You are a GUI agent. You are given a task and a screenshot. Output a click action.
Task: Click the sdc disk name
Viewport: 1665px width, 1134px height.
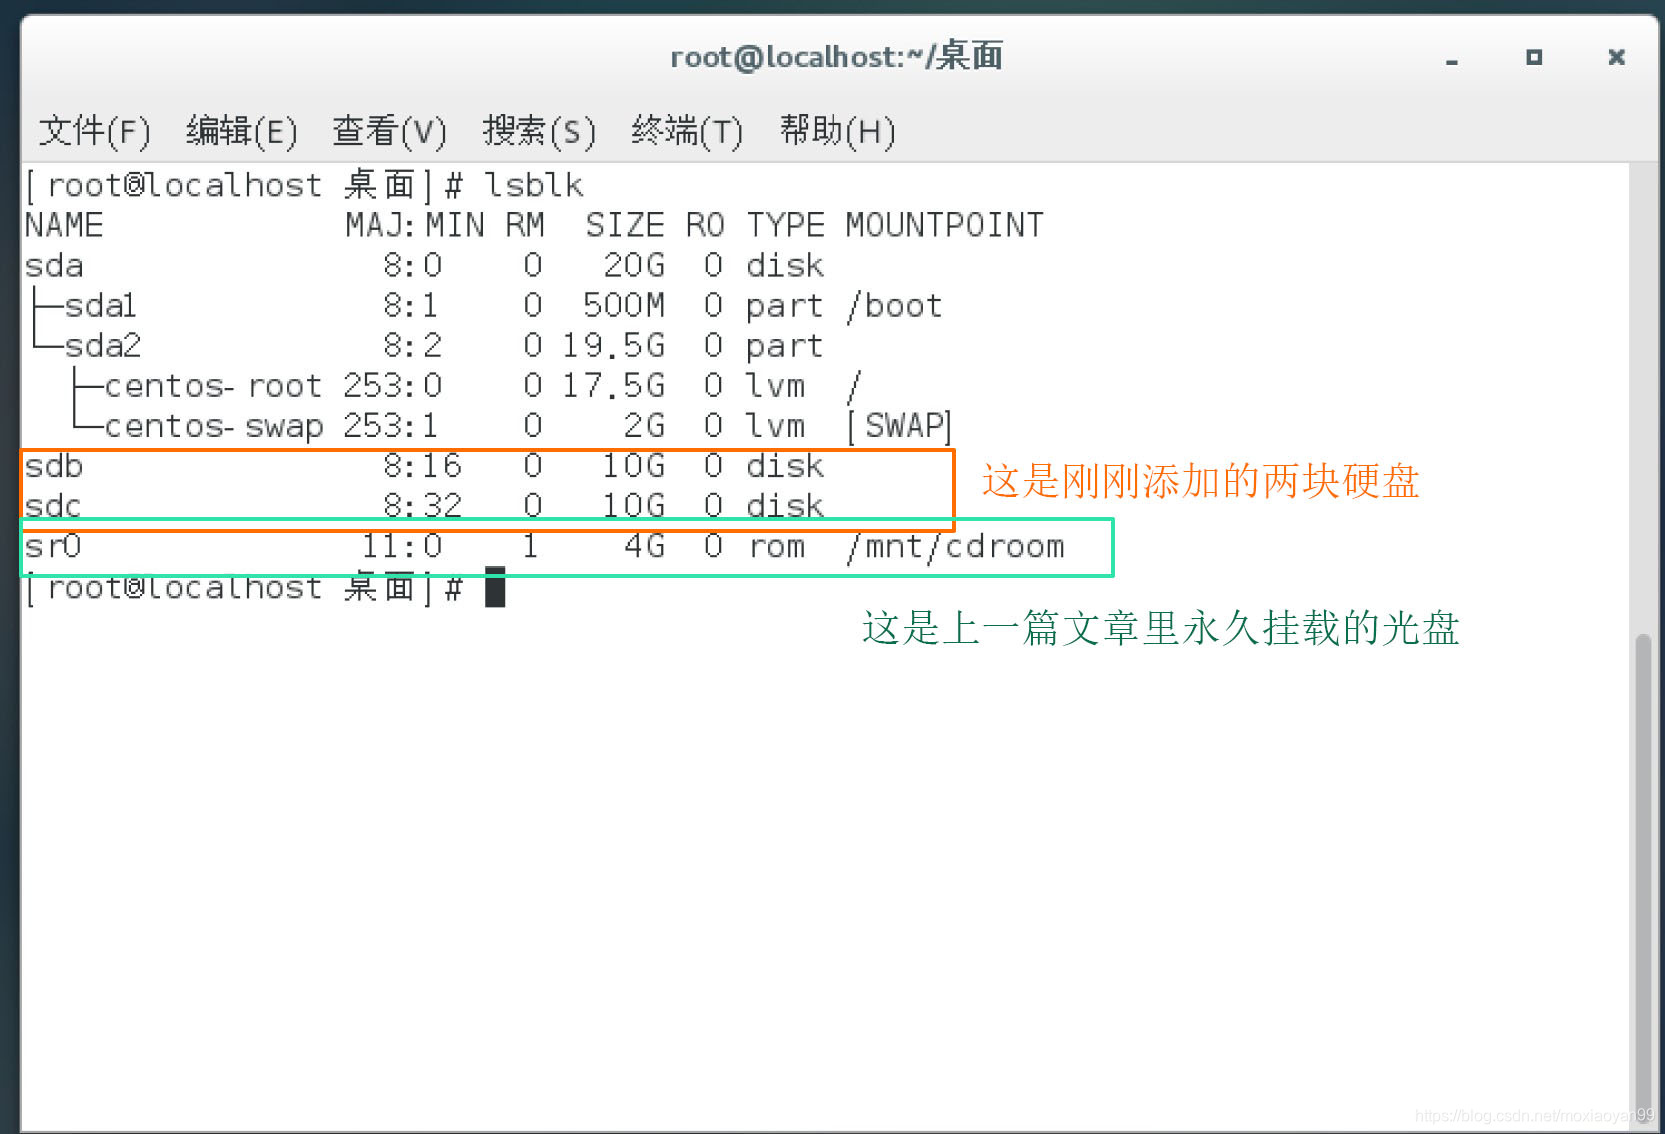pos(53,506)
